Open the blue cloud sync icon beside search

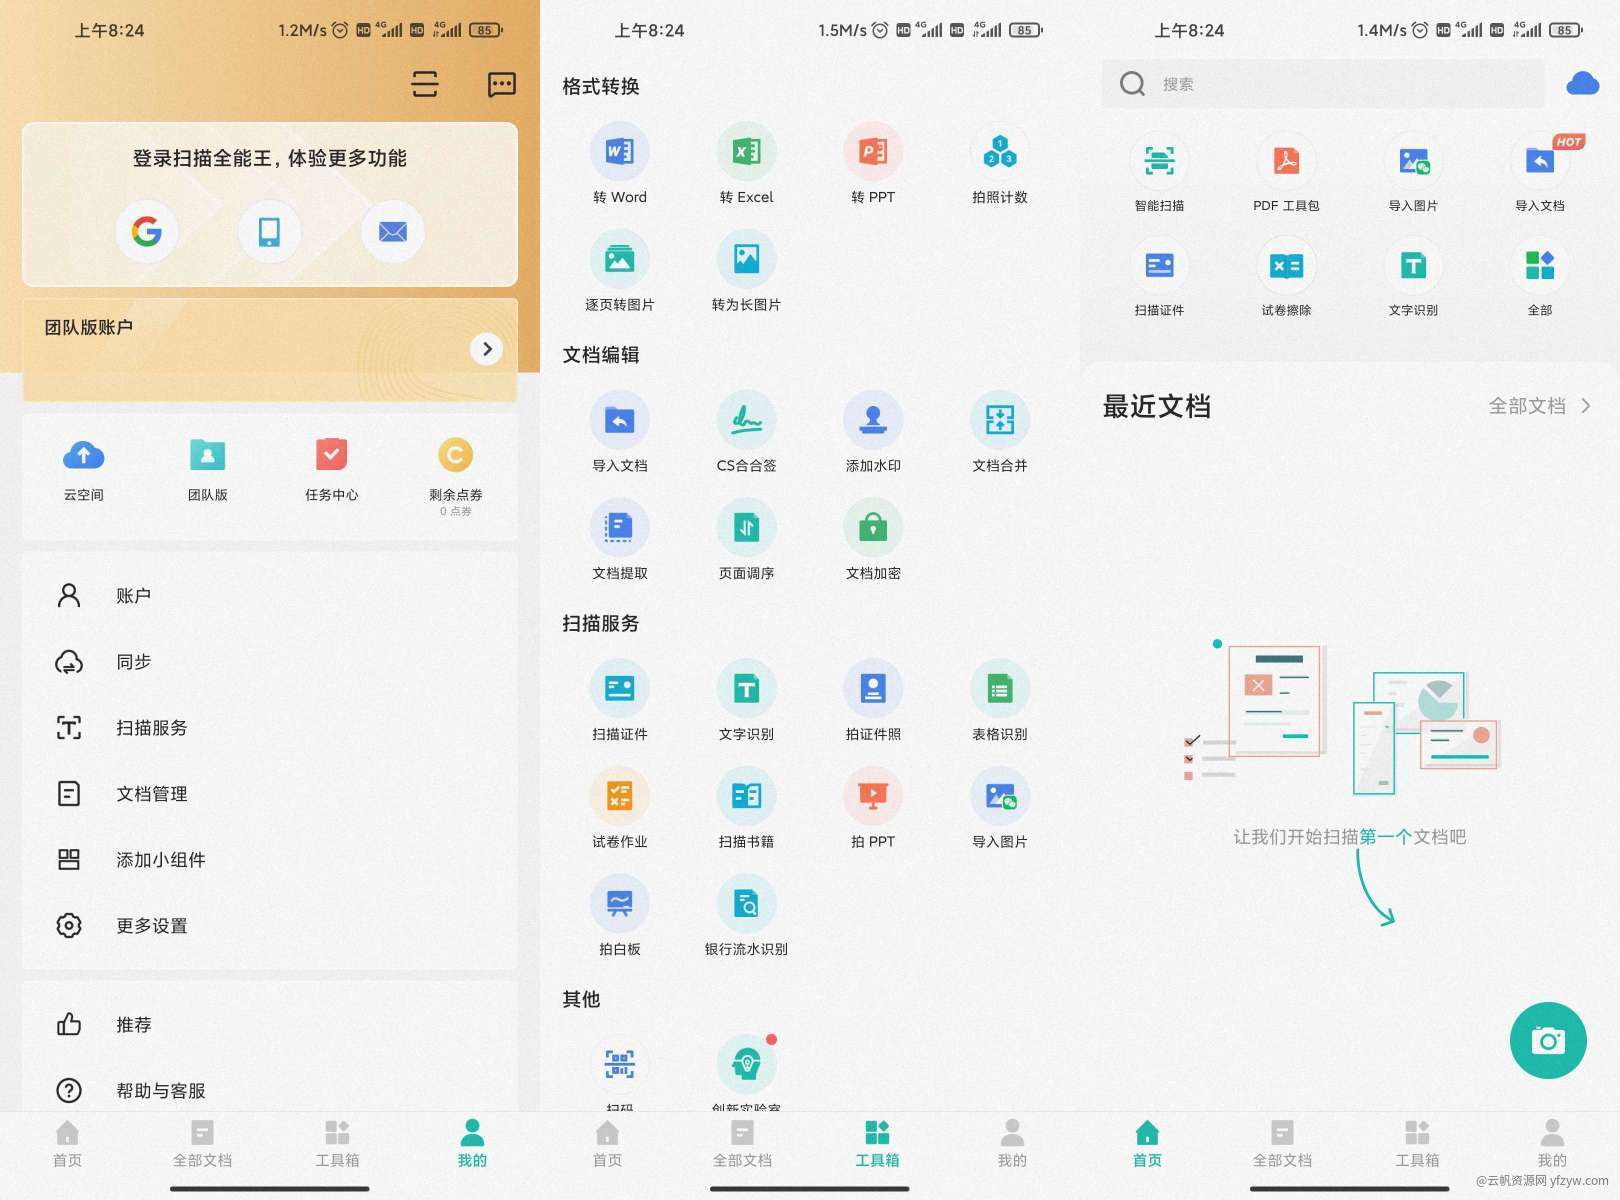click(x=1583, y=83)
